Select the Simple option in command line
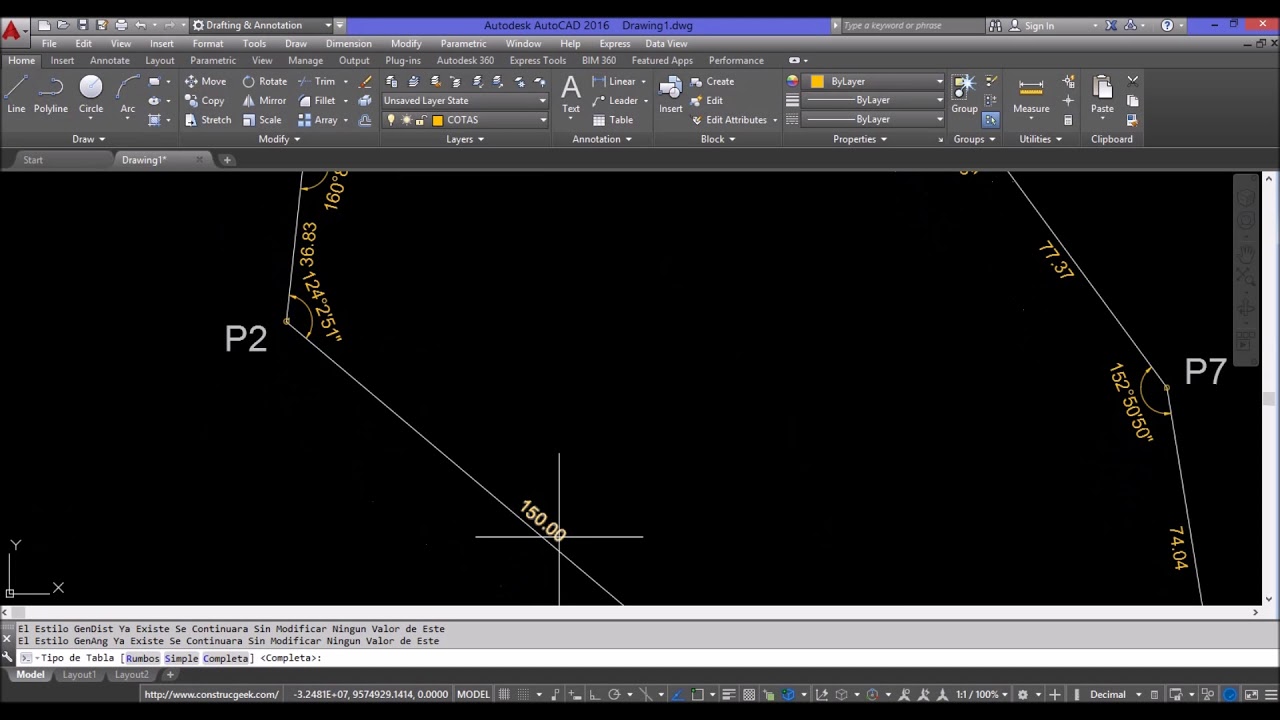This screenshot has width=1280, height=720. pyautogui.click(x=181, y=658)
